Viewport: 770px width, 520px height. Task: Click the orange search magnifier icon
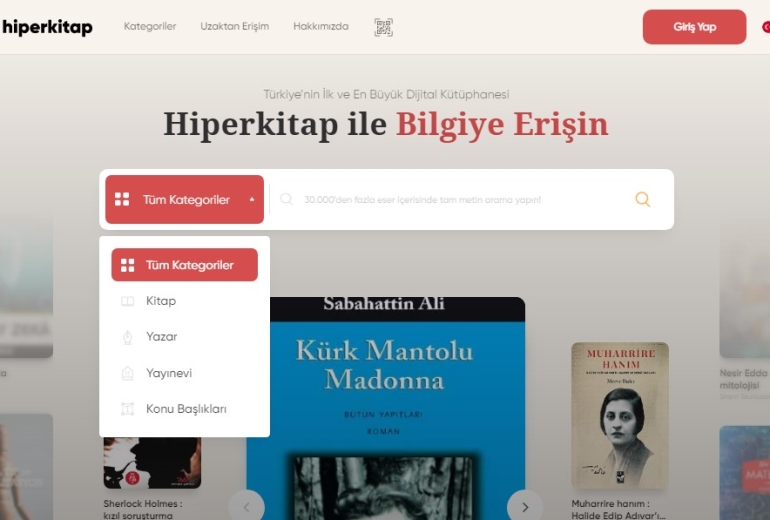point(642,199)
